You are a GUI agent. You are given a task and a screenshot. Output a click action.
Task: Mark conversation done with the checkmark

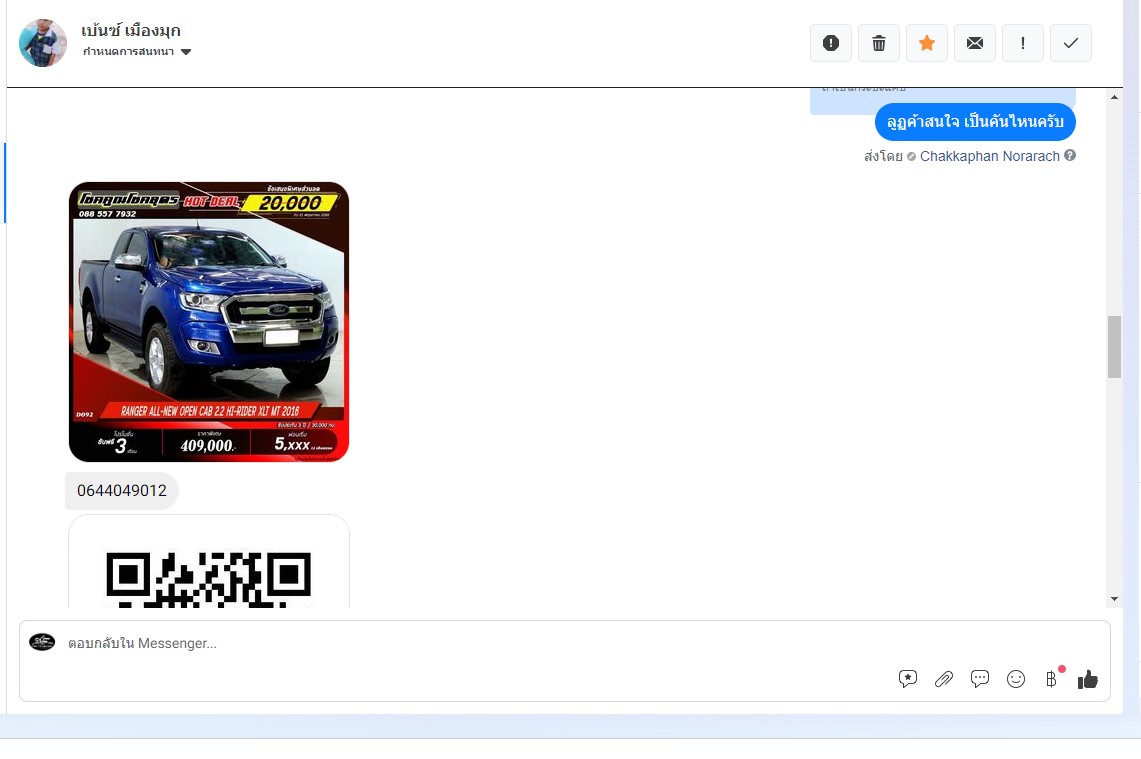coord(1070,43)
